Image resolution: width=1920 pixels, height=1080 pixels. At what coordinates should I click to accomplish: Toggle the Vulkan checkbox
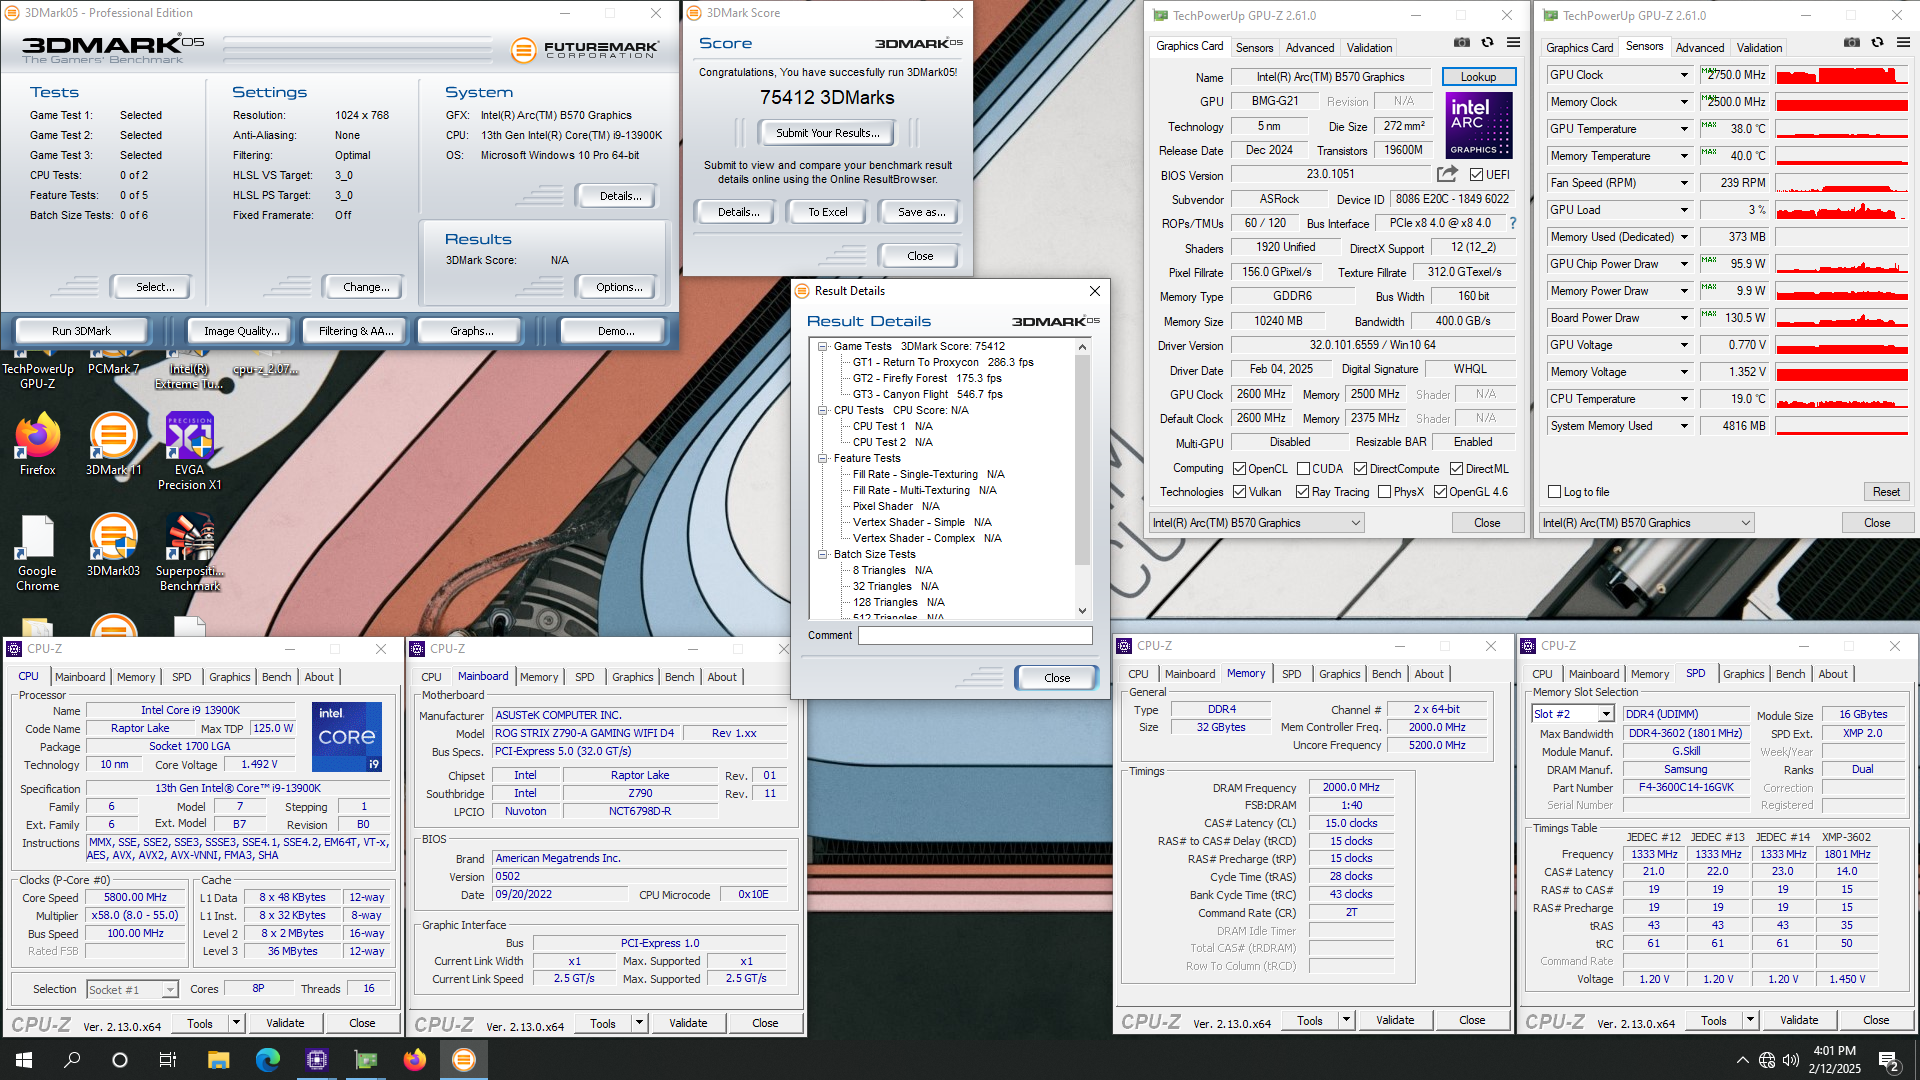coord(1240,492)
